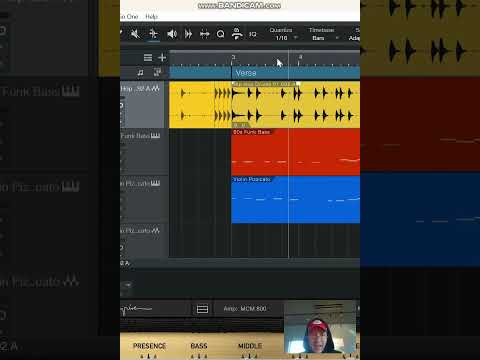Select the Funk Bass track header

click(x=144, y=151)
